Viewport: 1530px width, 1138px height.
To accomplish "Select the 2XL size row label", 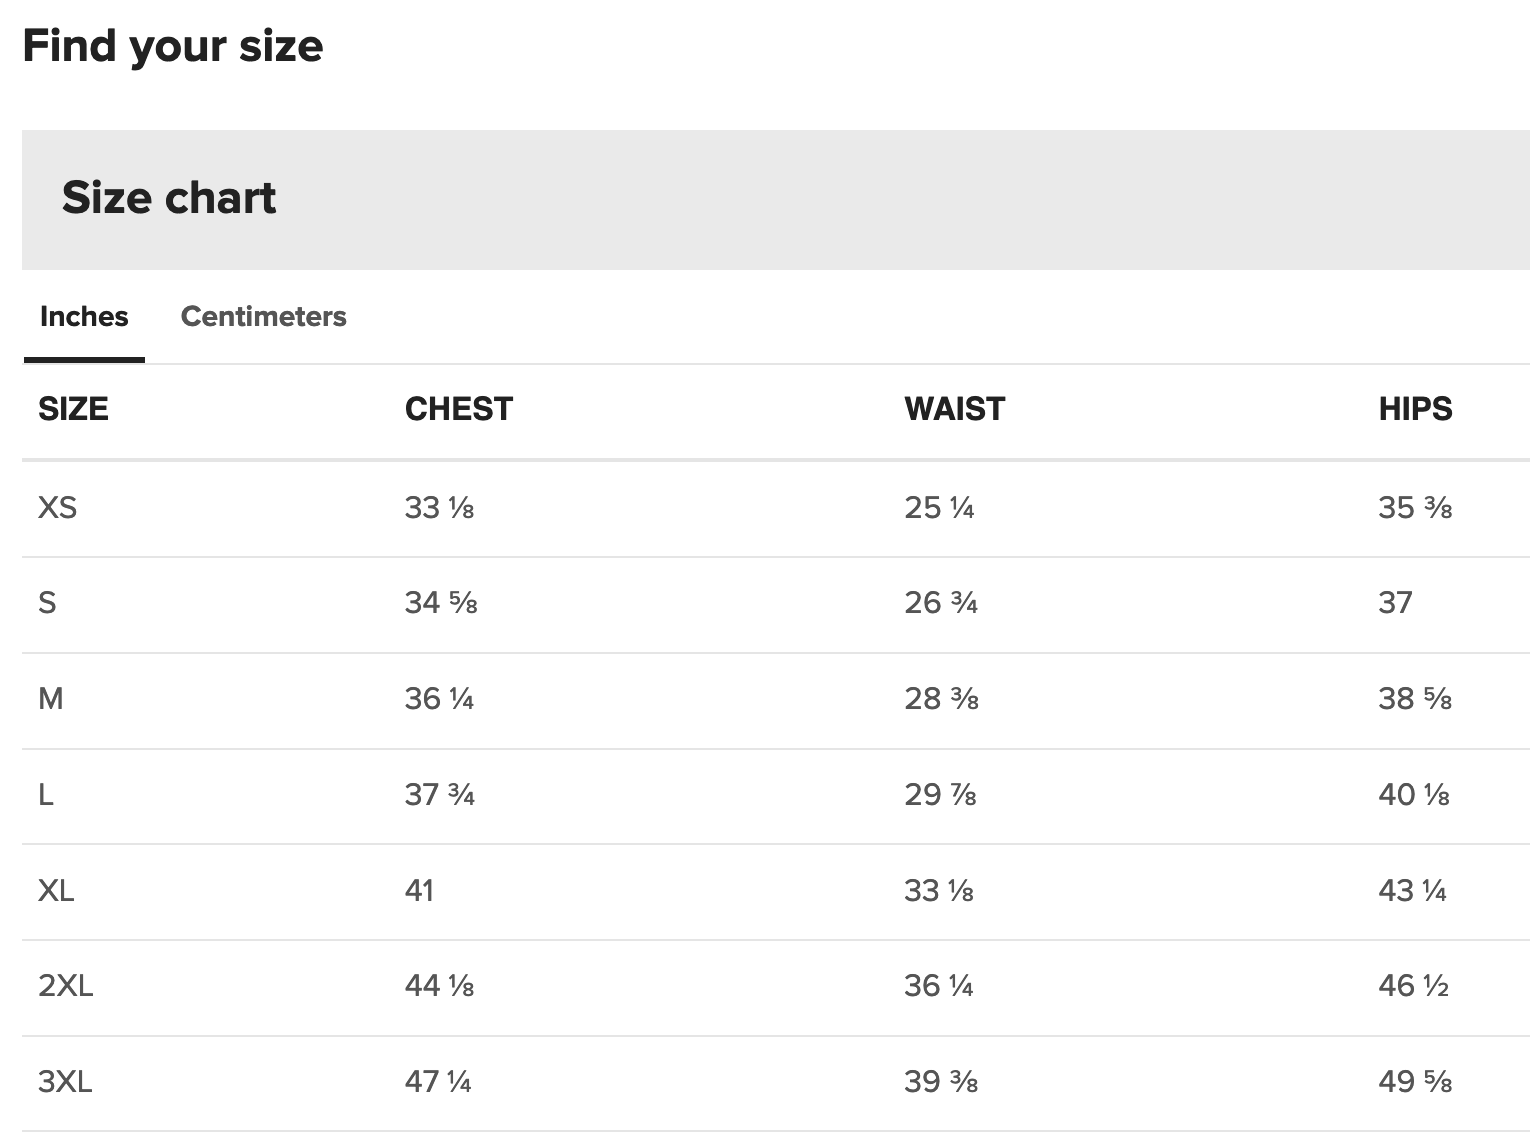I will [x=65, y=986].
